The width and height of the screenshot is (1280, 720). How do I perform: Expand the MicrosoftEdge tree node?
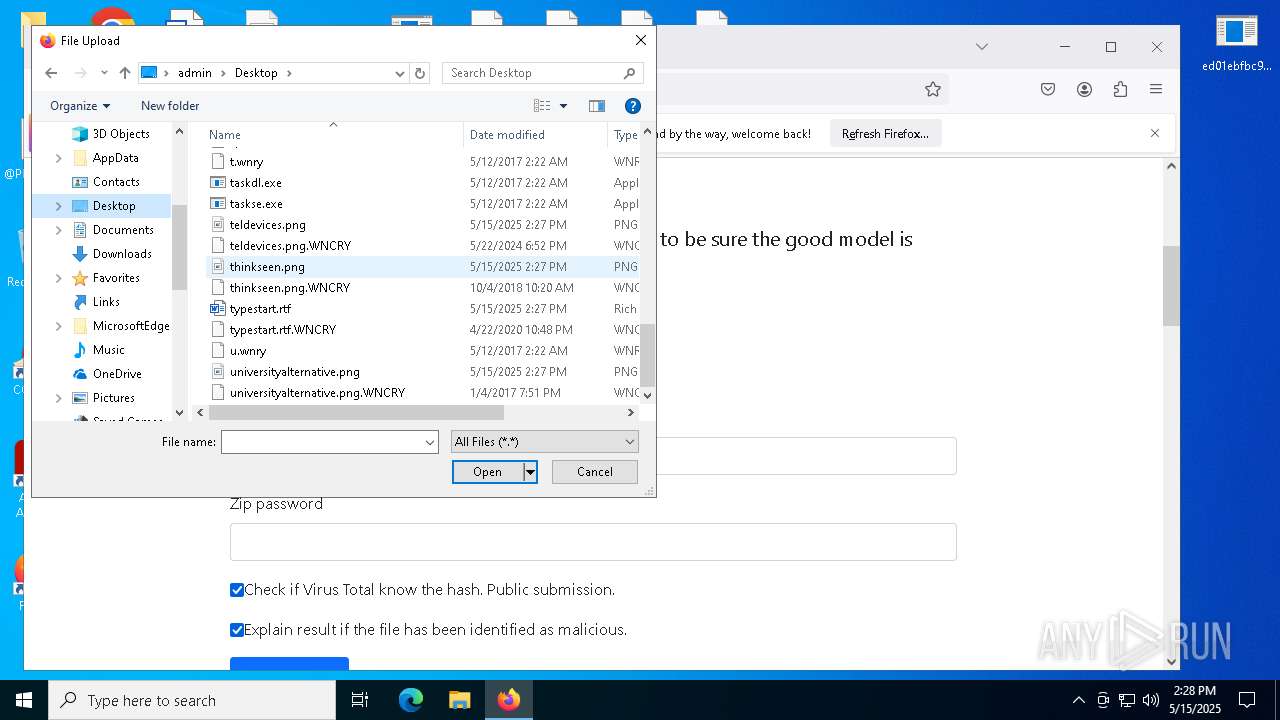coord(58,326)
